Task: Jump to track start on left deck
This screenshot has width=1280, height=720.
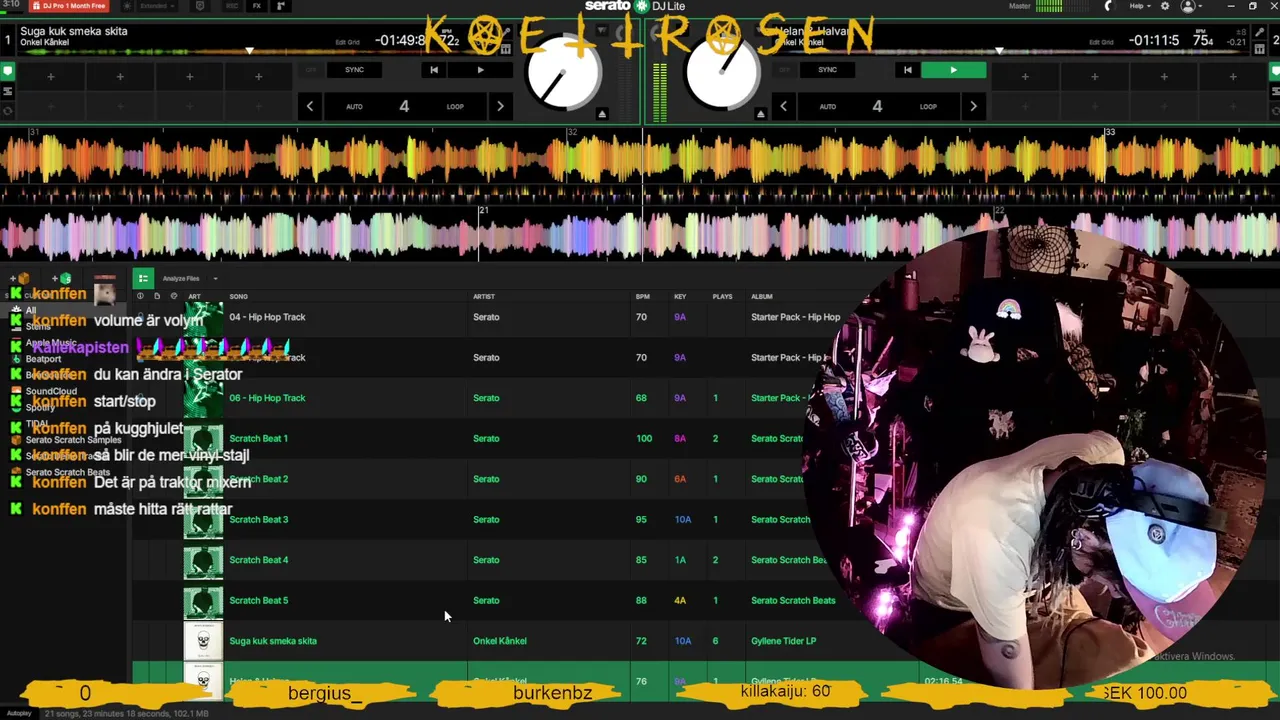Action: point(433,70)
